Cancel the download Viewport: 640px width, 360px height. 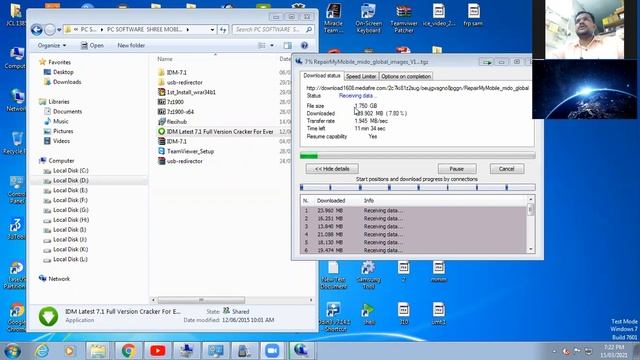click(x=507, y=169)
